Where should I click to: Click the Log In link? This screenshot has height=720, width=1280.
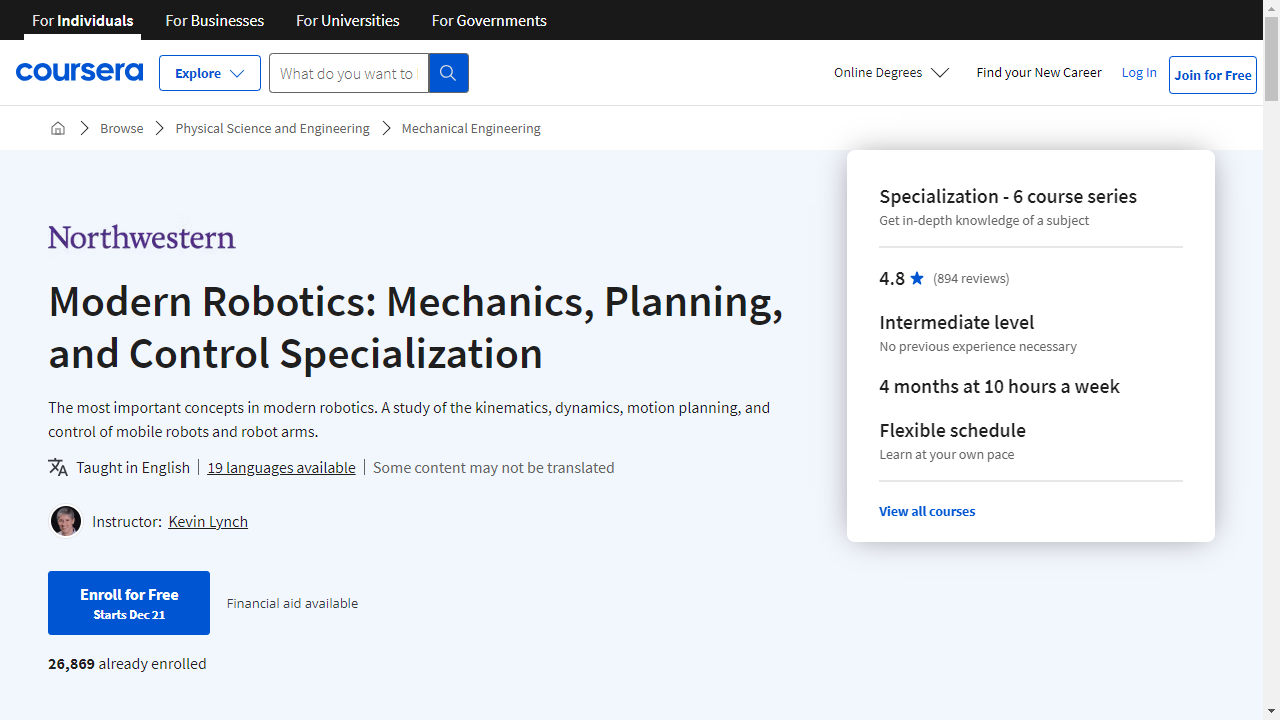point(1139,72)
